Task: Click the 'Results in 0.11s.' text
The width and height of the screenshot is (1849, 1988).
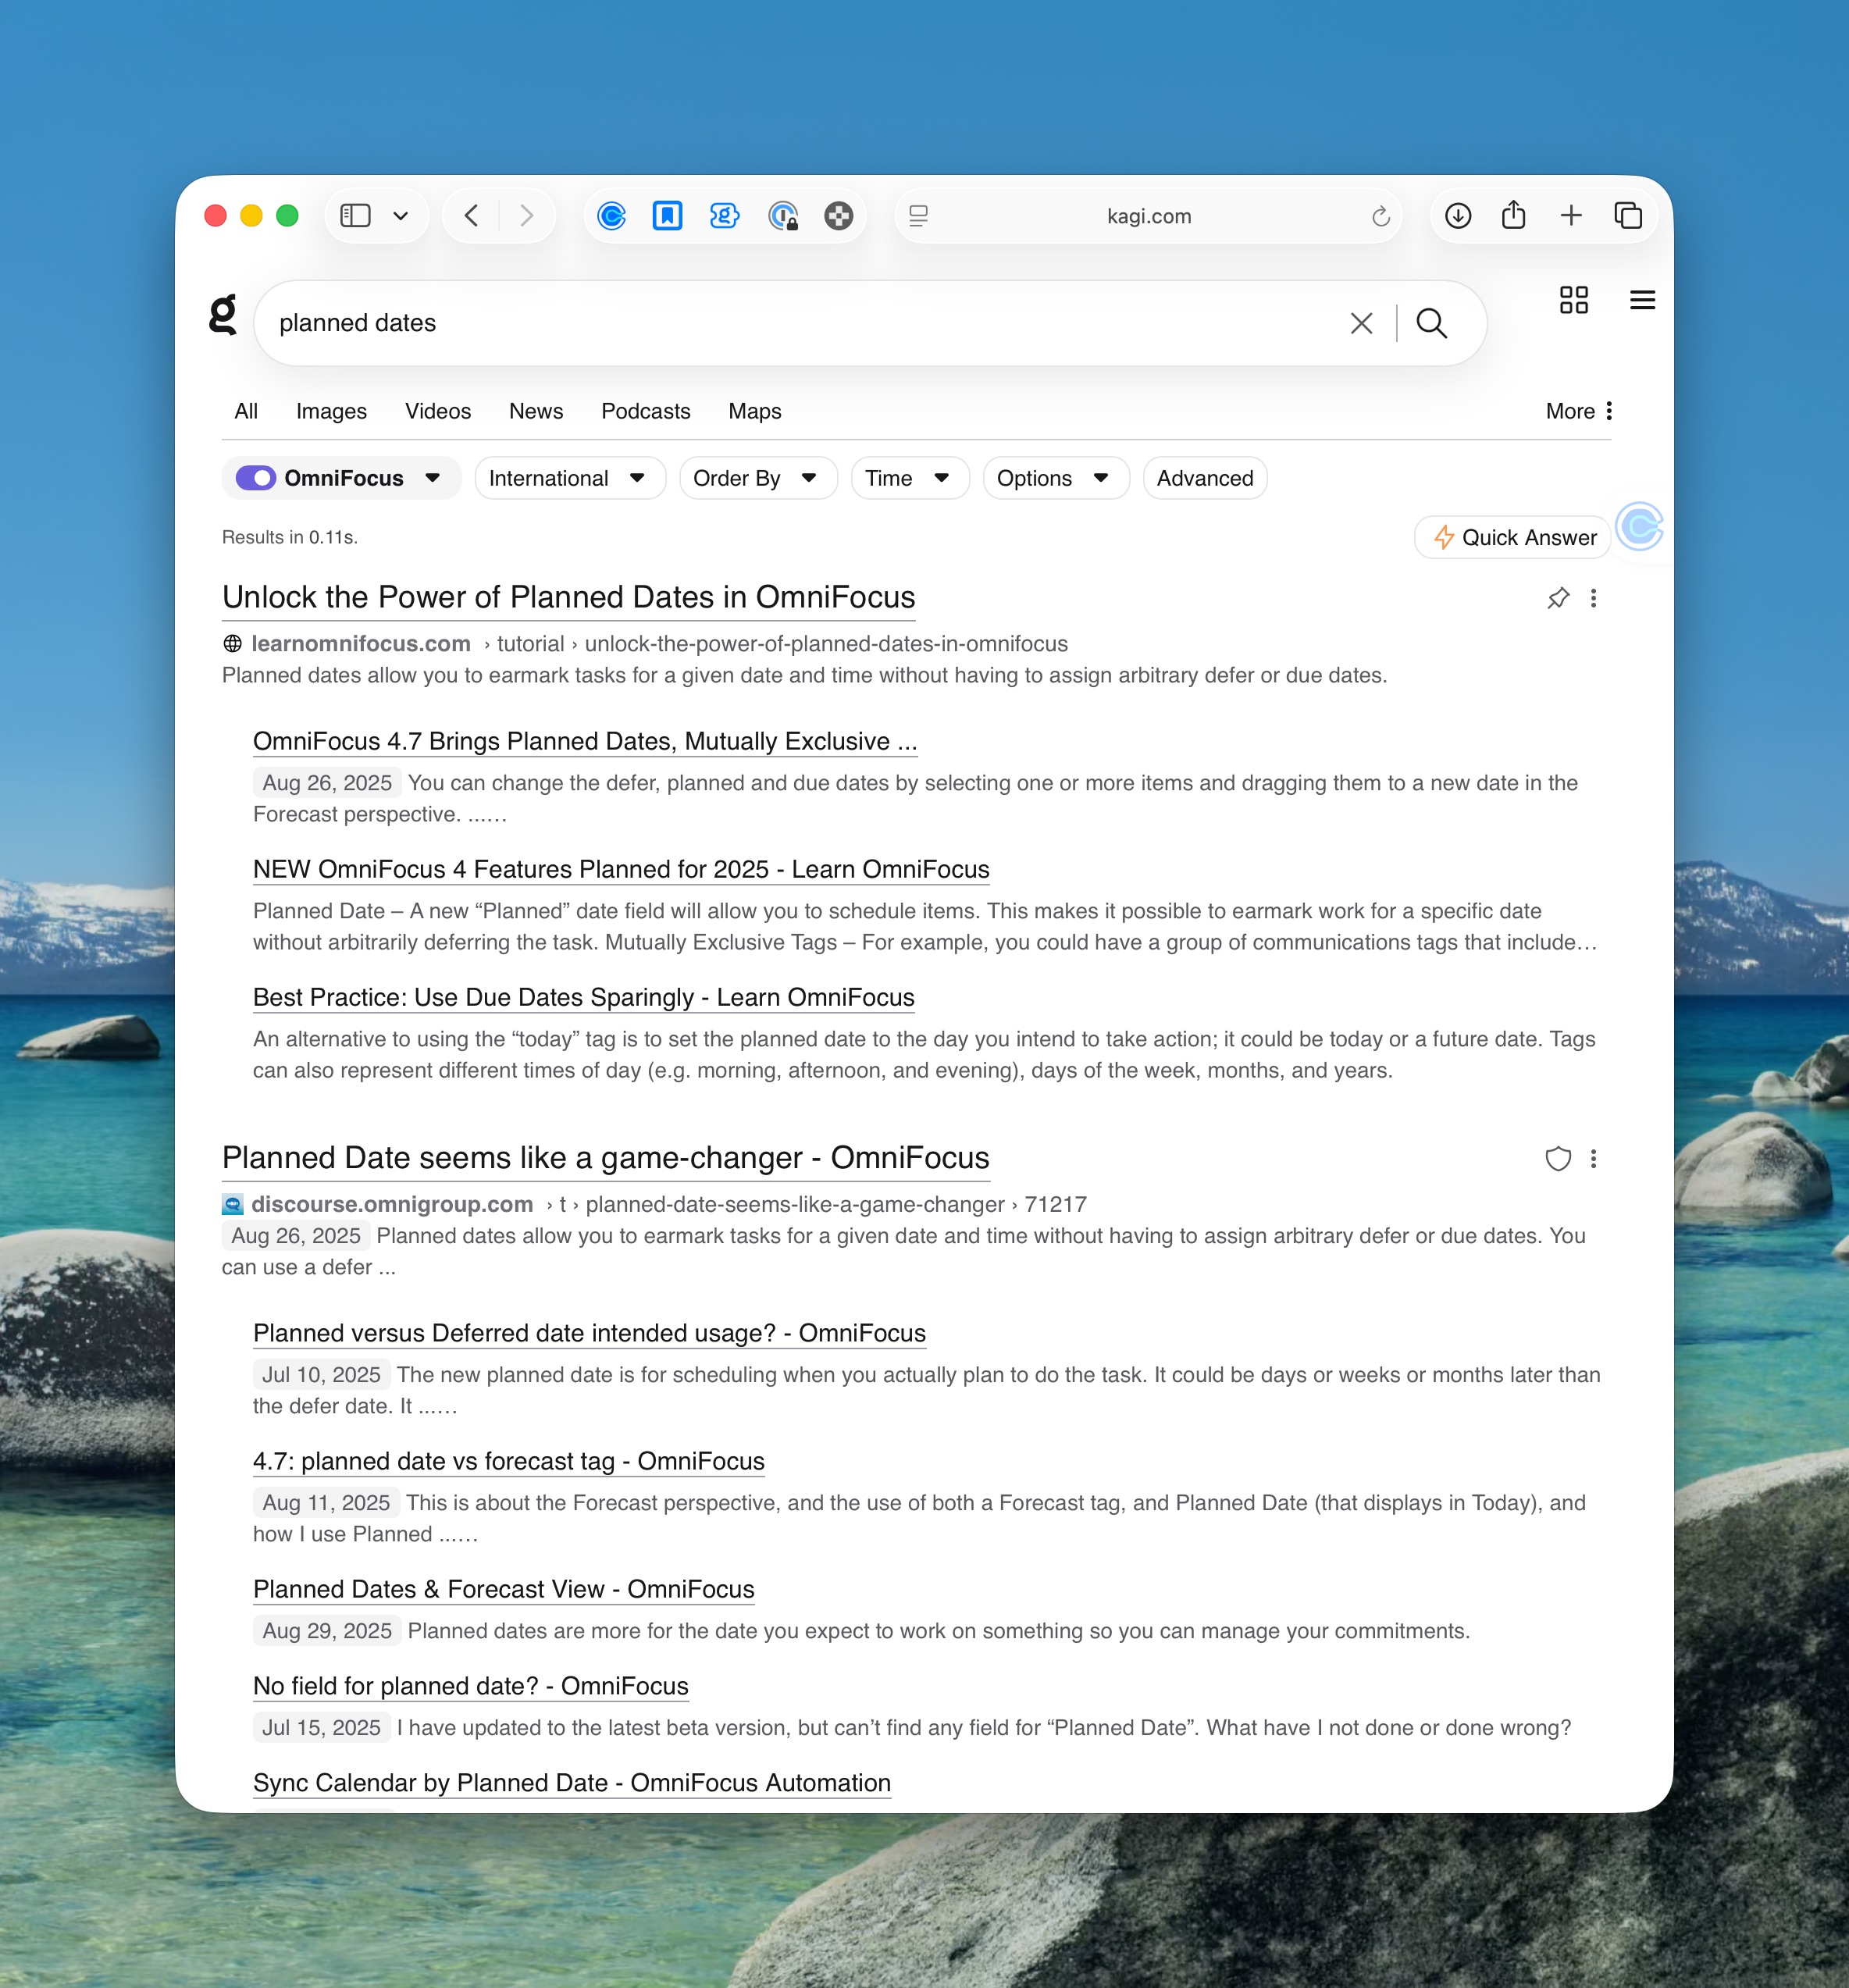Action: tap(289, 537)
